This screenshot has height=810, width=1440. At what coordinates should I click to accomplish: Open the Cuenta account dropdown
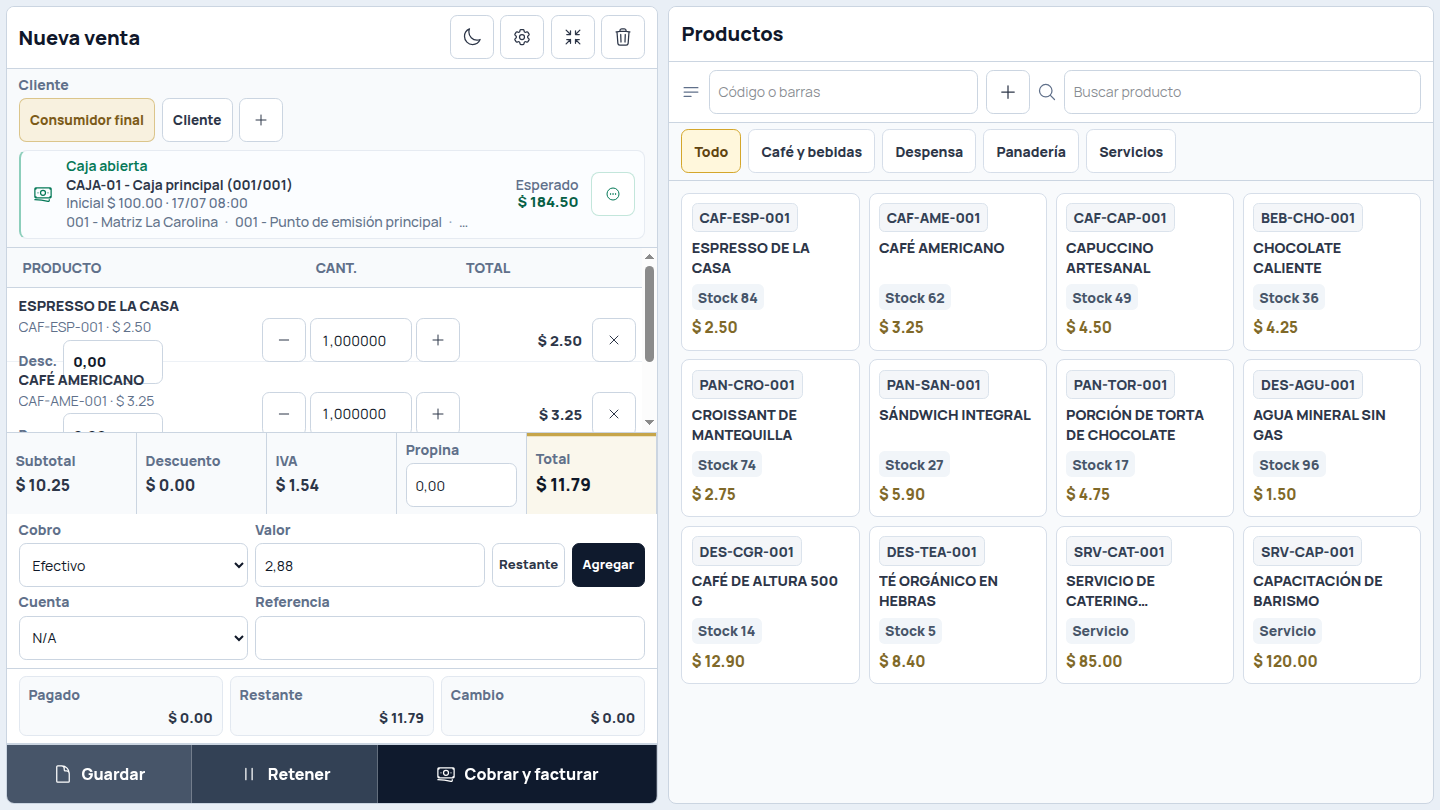133,638
